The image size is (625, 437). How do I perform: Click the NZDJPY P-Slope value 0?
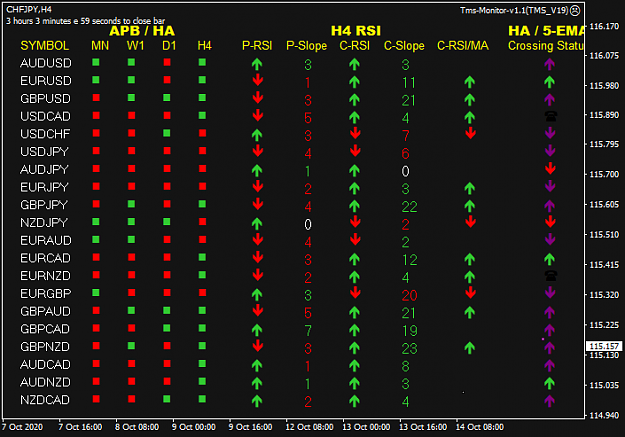point(308,224)
